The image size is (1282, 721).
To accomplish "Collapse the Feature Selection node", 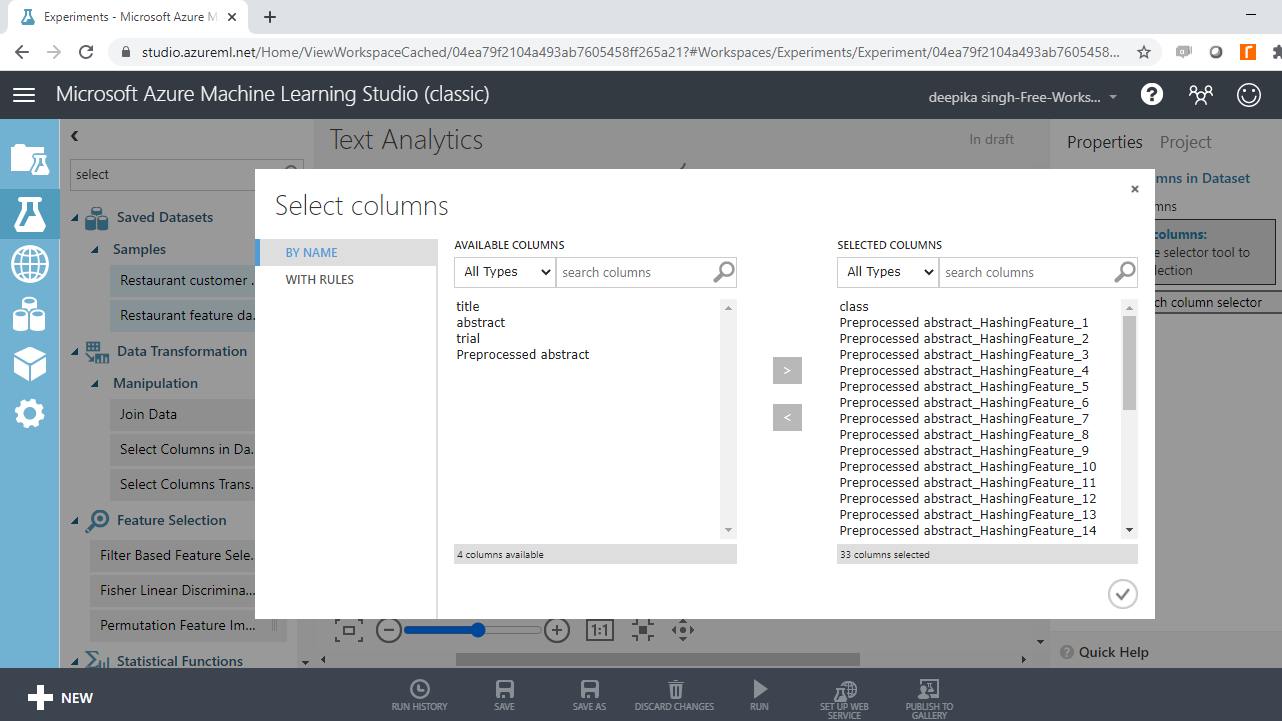I will pyautogui.click(x=75, y=521).
